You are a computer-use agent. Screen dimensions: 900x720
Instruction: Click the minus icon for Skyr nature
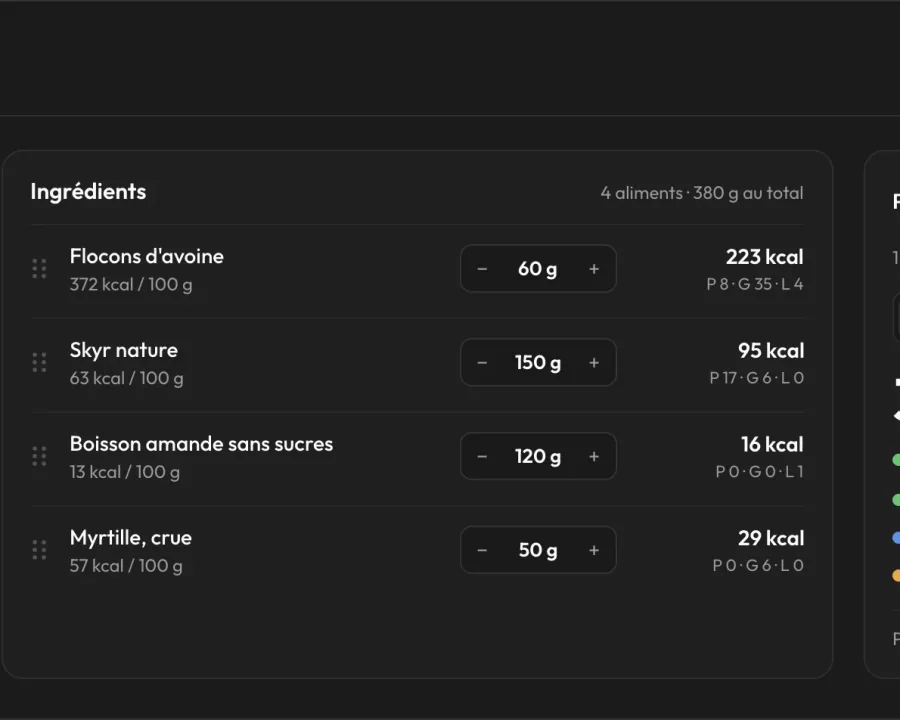[x=482, y=363]
